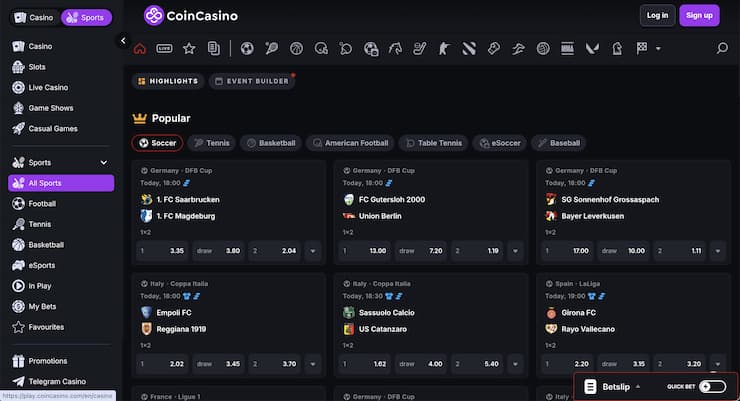Switch to Casino mode at top left

pyautogui.click(x=34, y=17)
